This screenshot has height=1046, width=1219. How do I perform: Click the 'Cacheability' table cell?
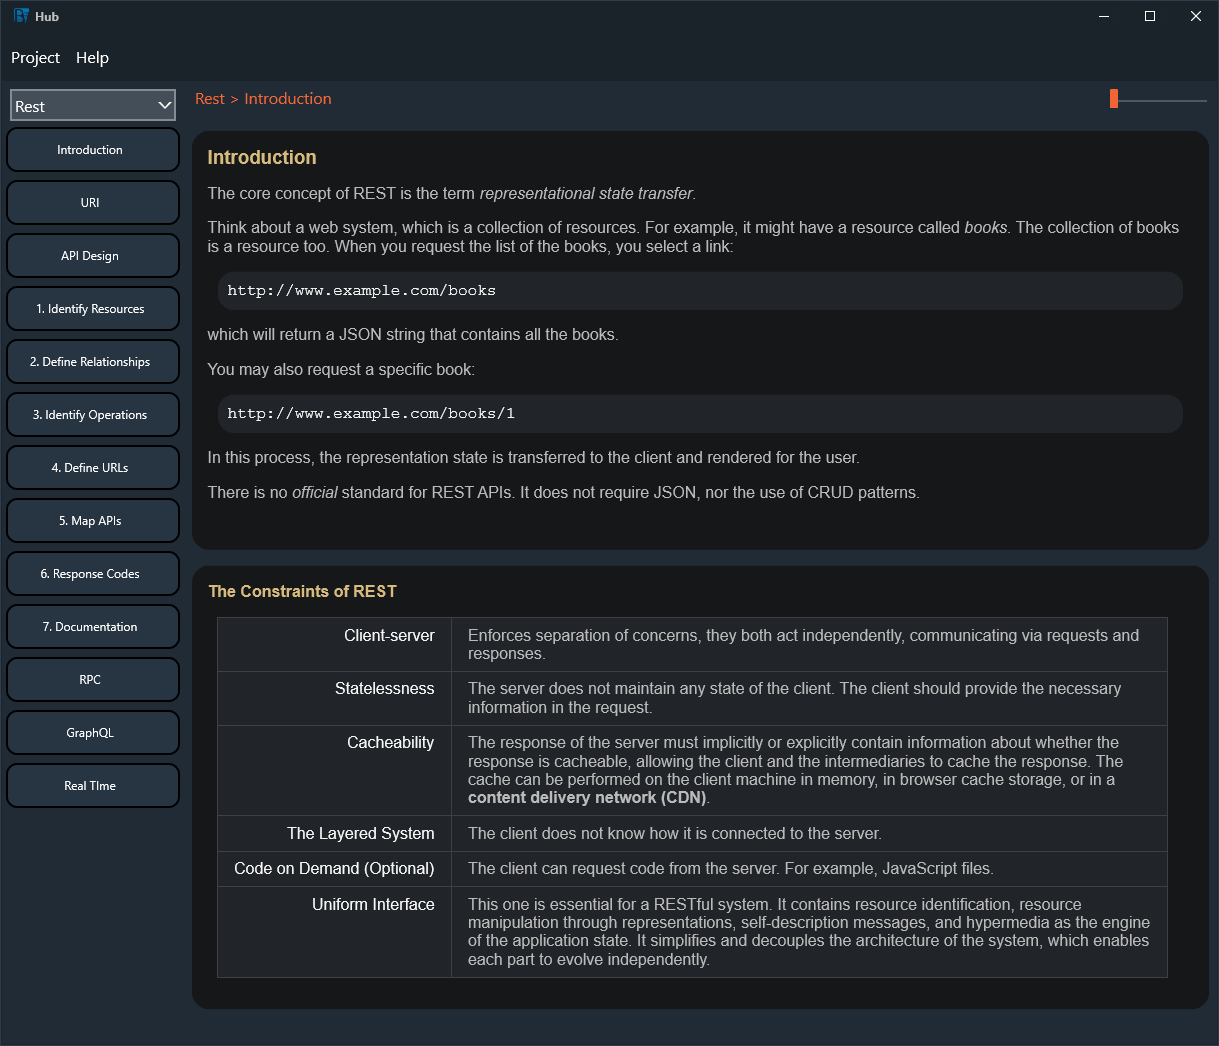(x=334, y=771)
